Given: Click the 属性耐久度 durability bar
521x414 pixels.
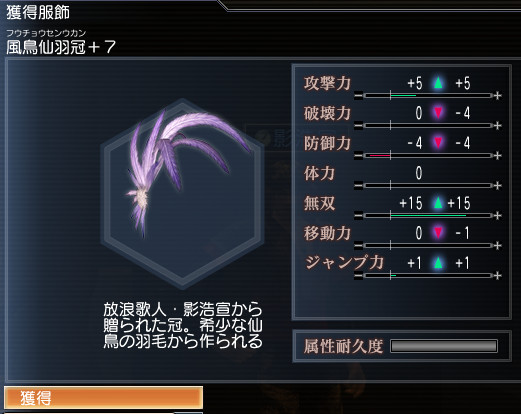Looking at the screenshot, I should click(x=444, y=346).
